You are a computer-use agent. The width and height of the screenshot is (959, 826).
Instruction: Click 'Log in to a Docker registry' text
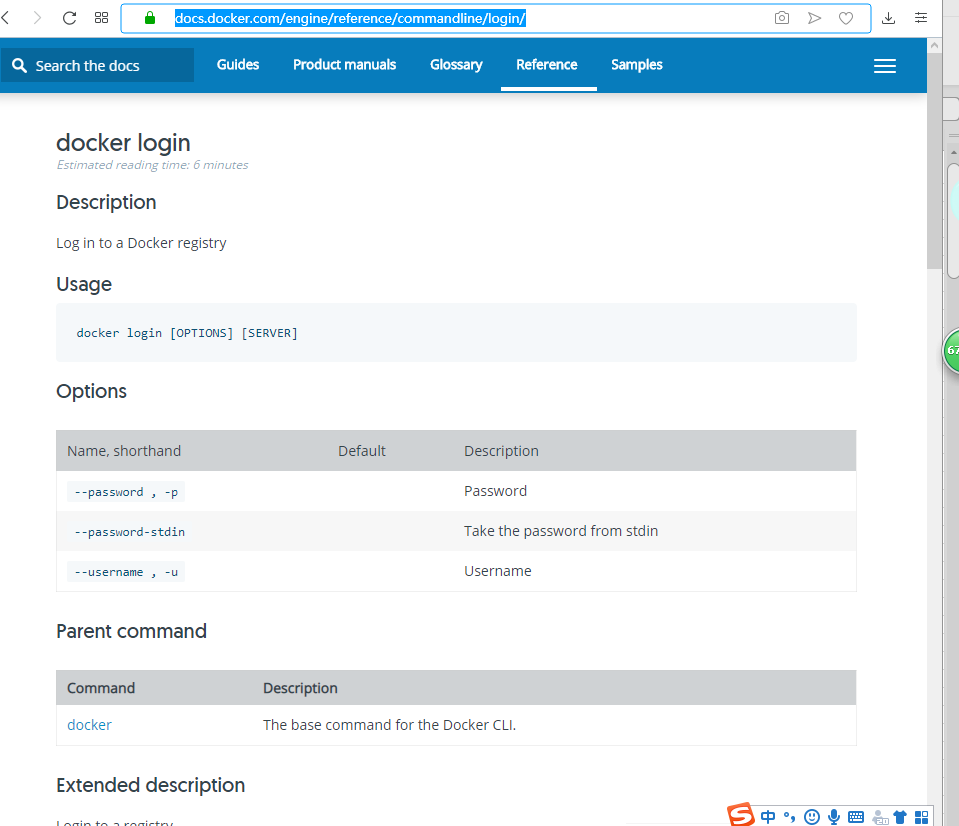pyautogui.click(x=141, y=243)
